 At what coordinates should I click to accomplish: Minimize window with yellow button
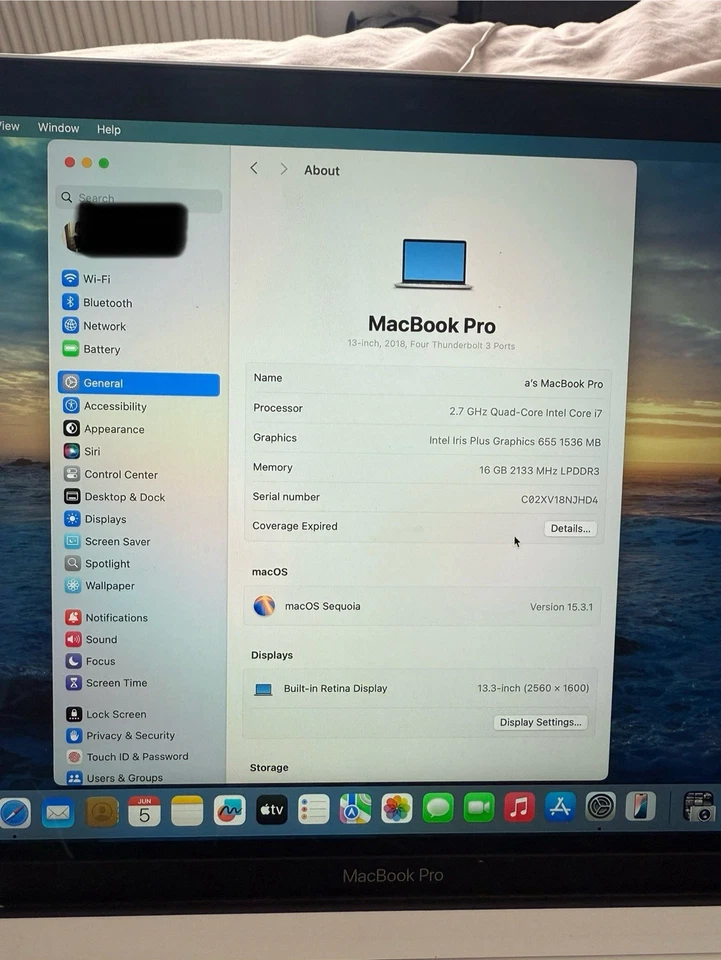click(x=87, y=162)
